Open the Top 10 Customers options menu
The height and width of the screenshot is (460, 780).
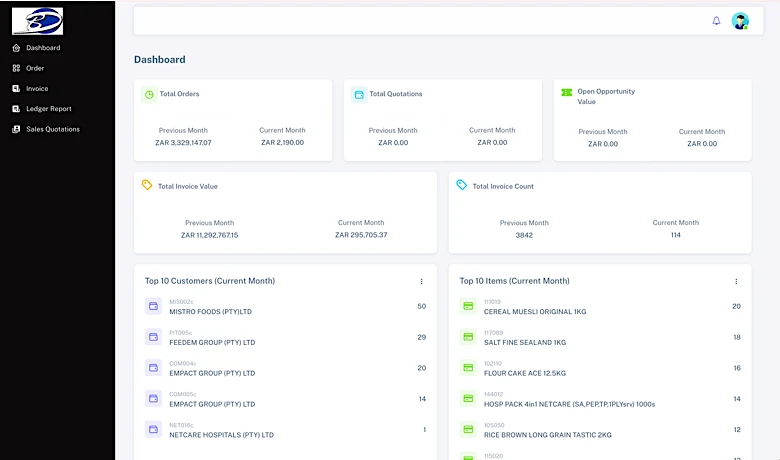coord(421,281)
